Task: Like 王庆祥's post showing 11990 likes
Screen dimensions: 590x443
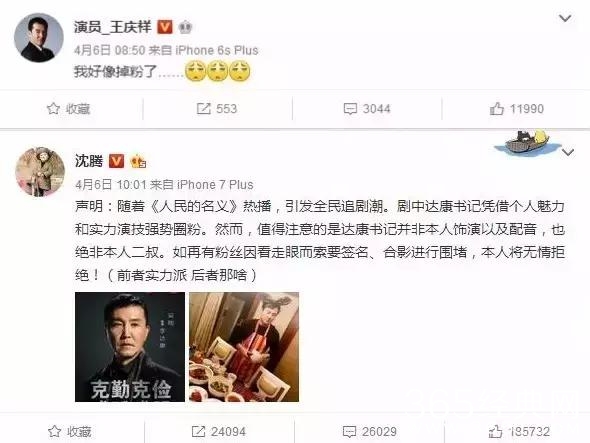Action: 517,109
